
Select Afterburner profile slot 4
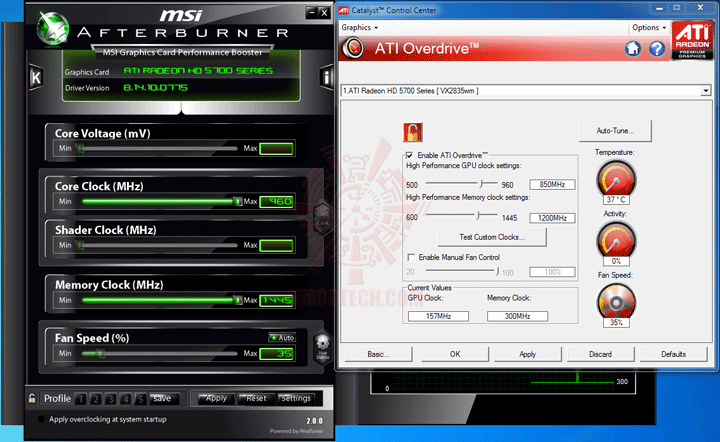125,398
